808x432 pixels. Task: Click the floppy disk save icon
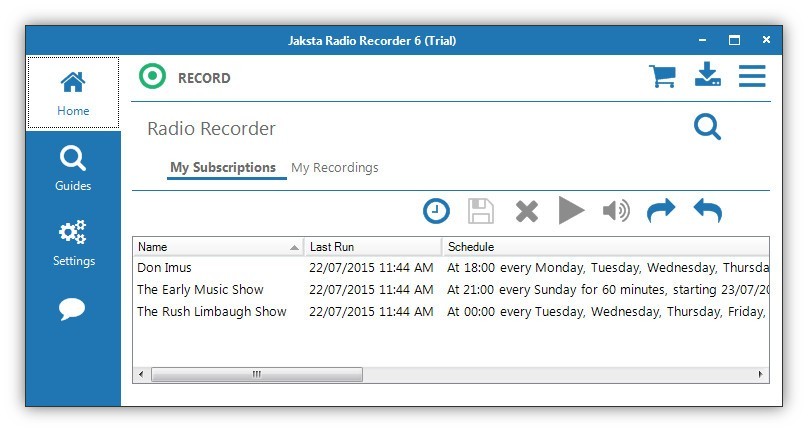pos(481,211)
